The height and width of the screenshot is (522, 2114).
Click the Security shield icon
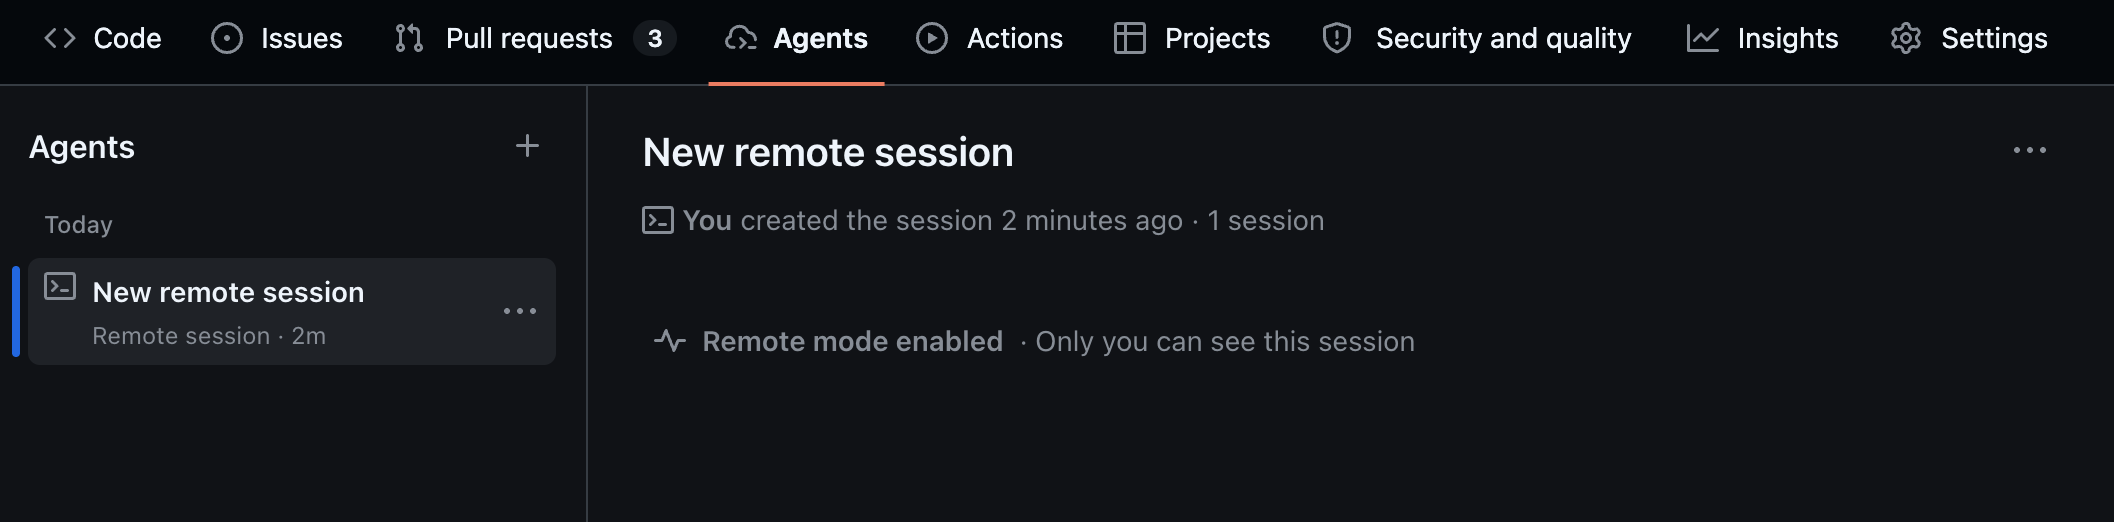coord(1337,38)
